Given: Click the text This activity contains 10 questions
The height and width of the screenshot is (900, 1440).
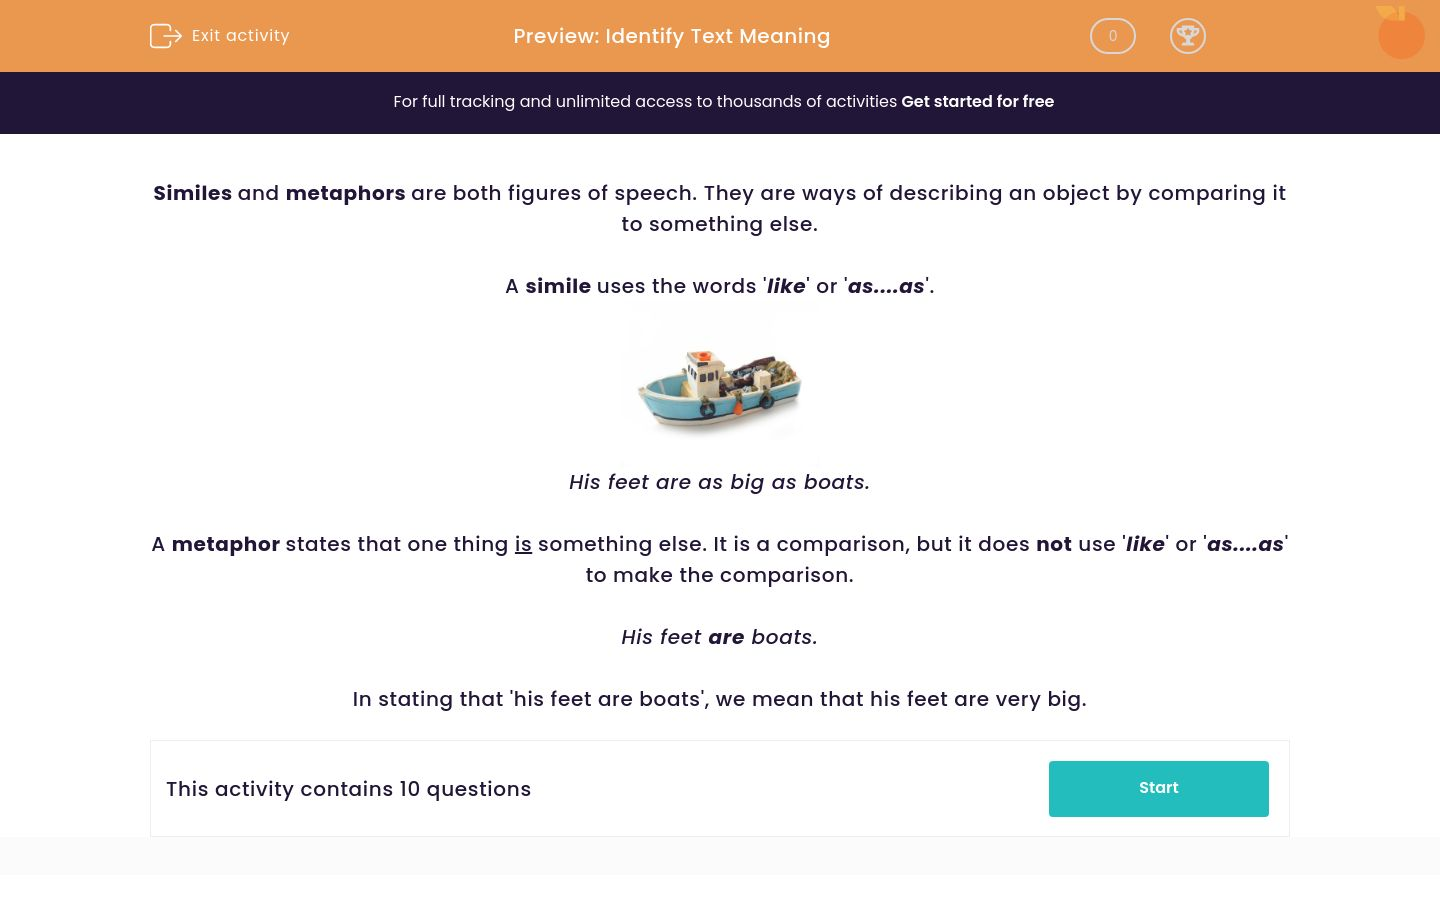Looking at the screenshot, I should 348,789.
